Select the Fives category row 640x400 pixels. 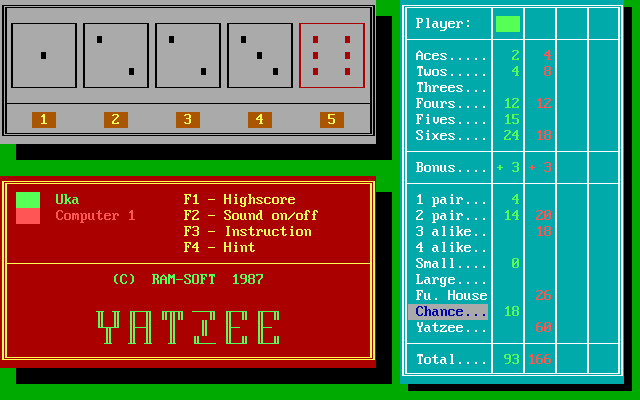click(451, 119)
